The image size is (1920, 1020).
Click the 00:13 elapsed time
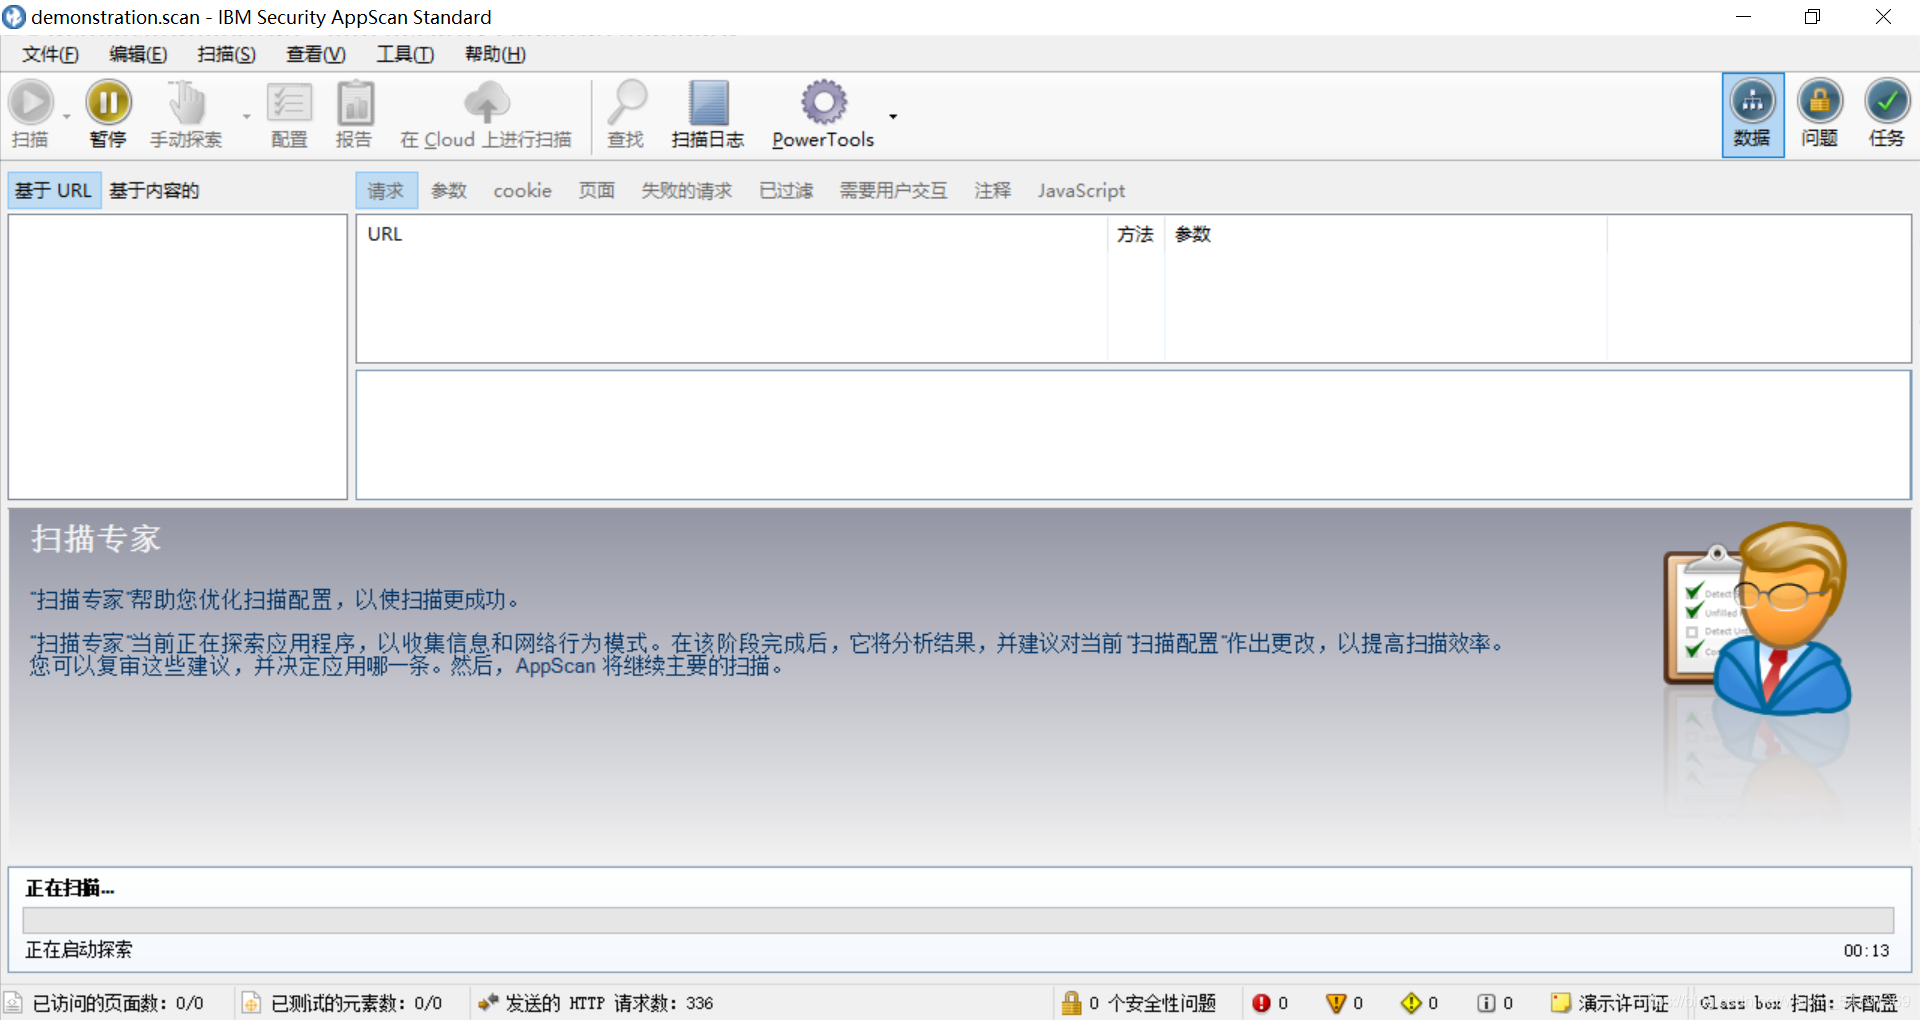(1867, 951)
